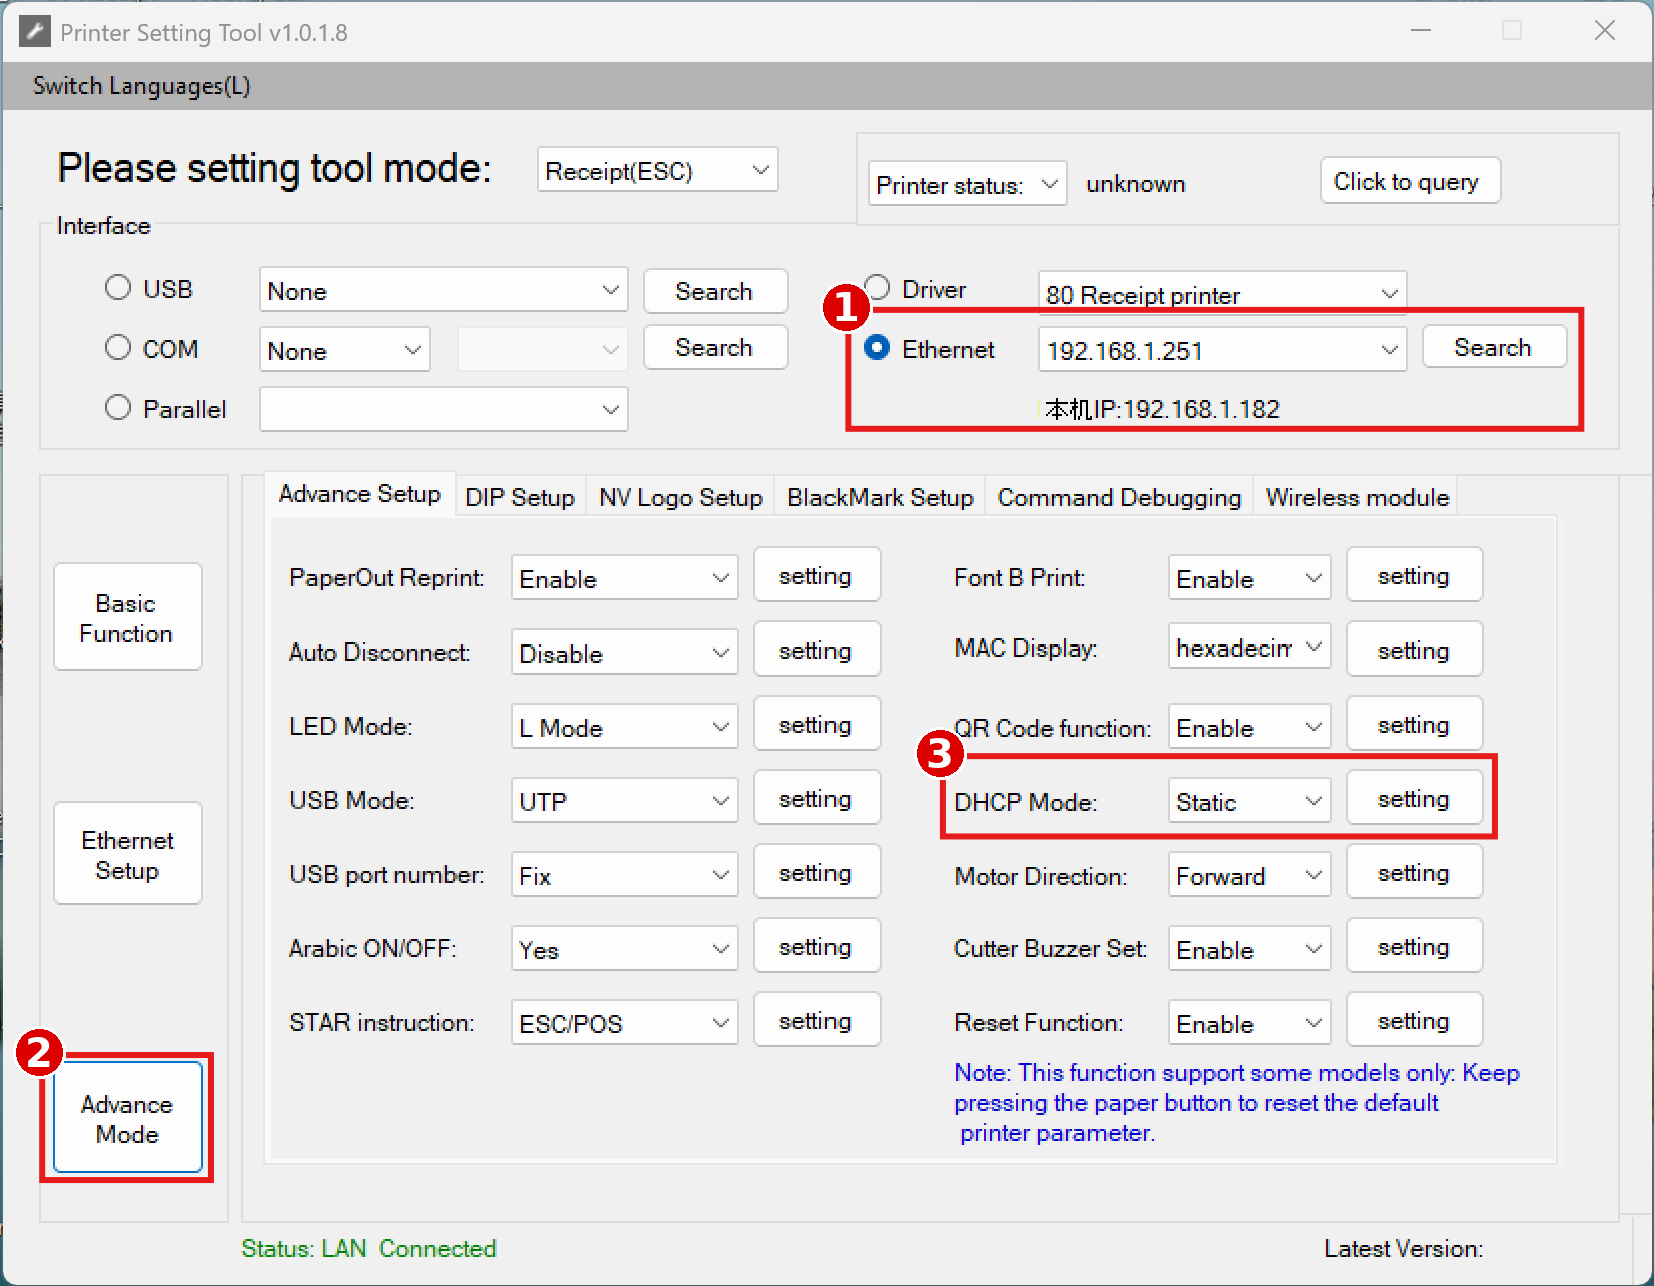Open the Ethernet IP 192.168.1.251 dropdown
1654x1286 pixels.
click(1222, 350)
